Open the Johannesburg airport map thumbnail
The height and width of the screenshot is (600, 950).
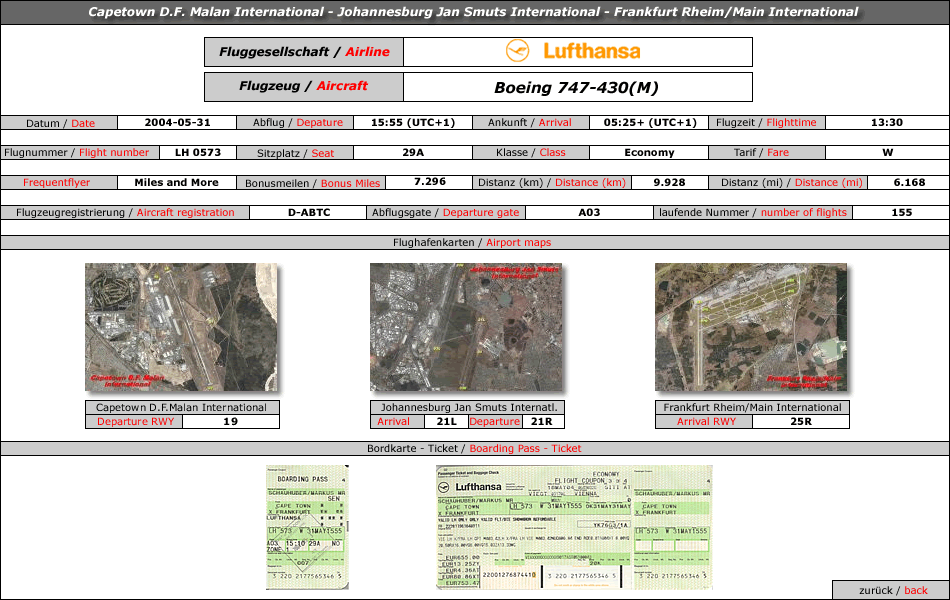[466, 327]
